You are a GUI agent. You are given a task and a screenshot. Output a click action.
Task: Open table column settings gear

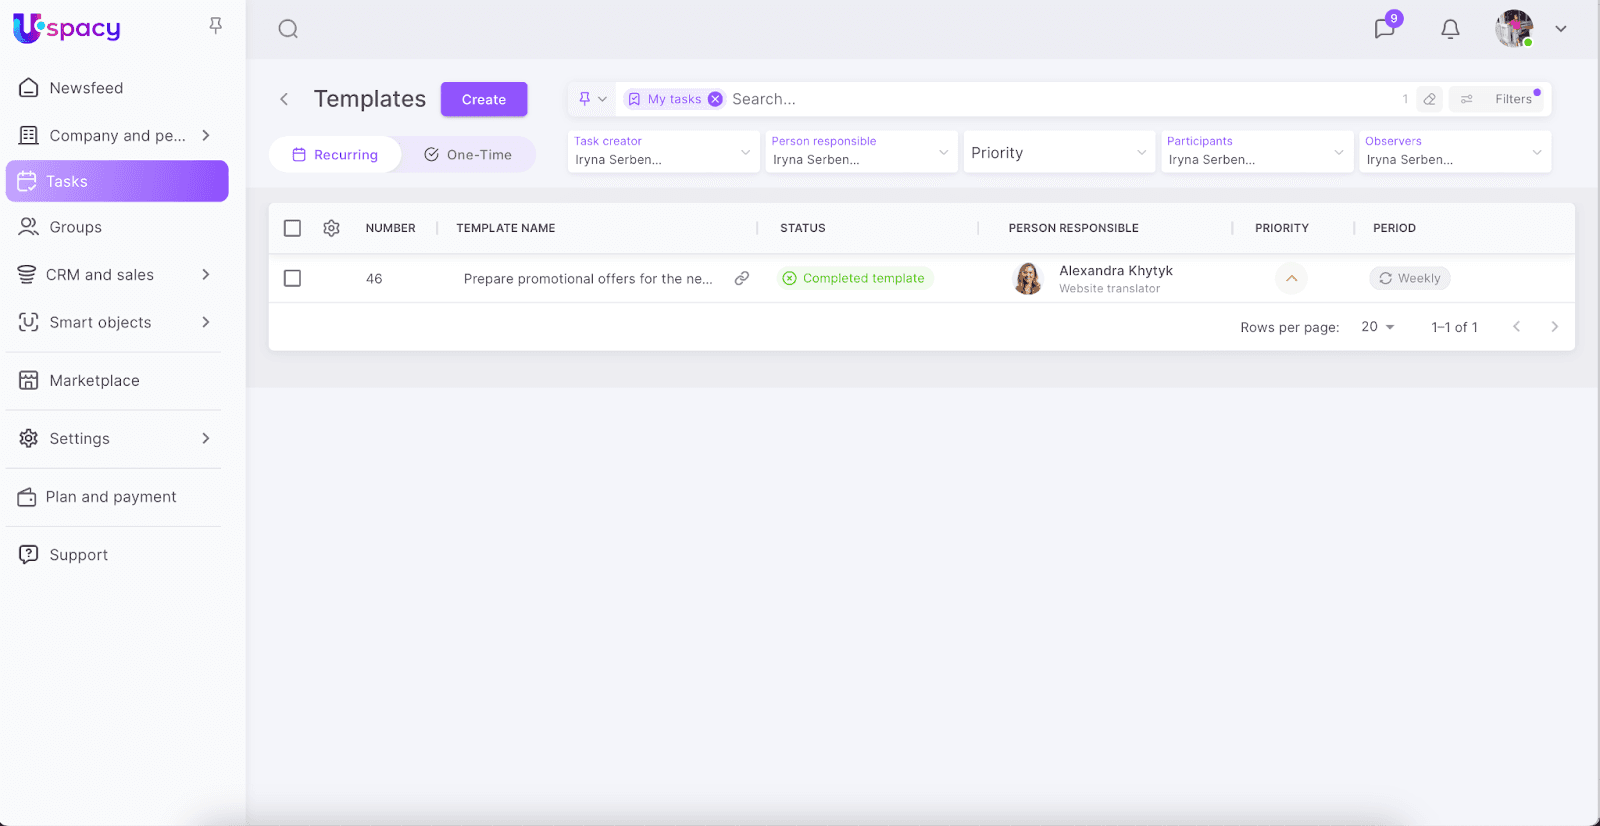[332, 228]
